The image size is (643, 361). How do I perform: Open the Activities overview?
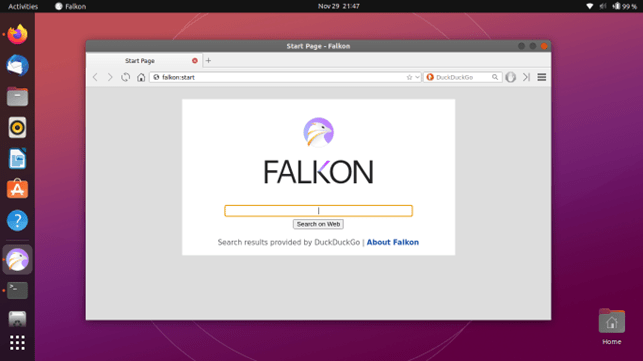(x=23, y=6)
